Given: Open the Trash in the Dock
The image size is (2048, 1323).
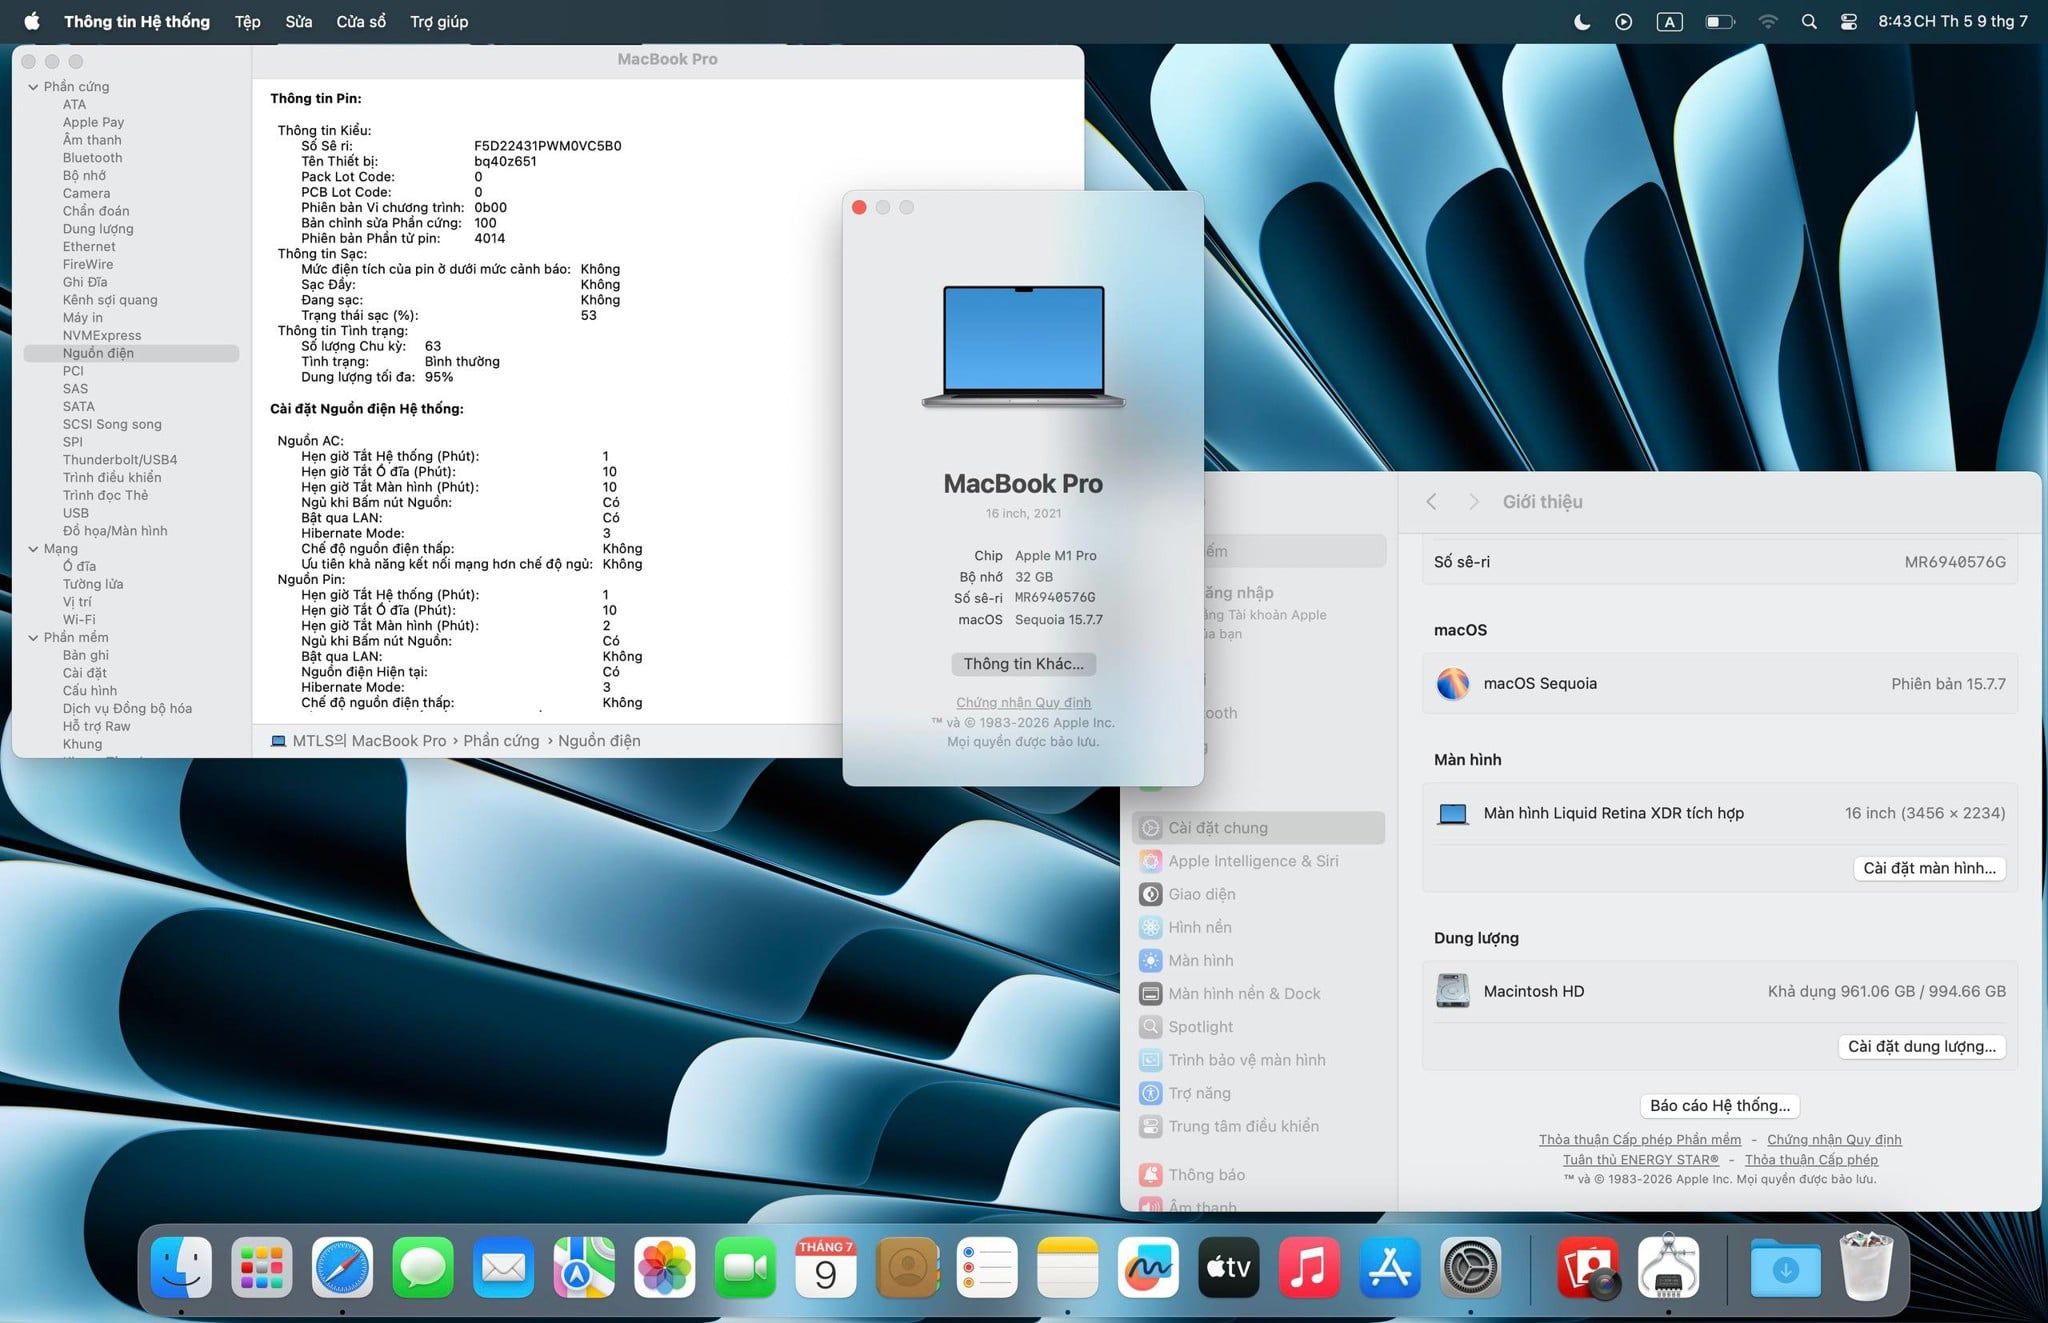Looking at the screenshot, I should [x=1867, y=1267].
